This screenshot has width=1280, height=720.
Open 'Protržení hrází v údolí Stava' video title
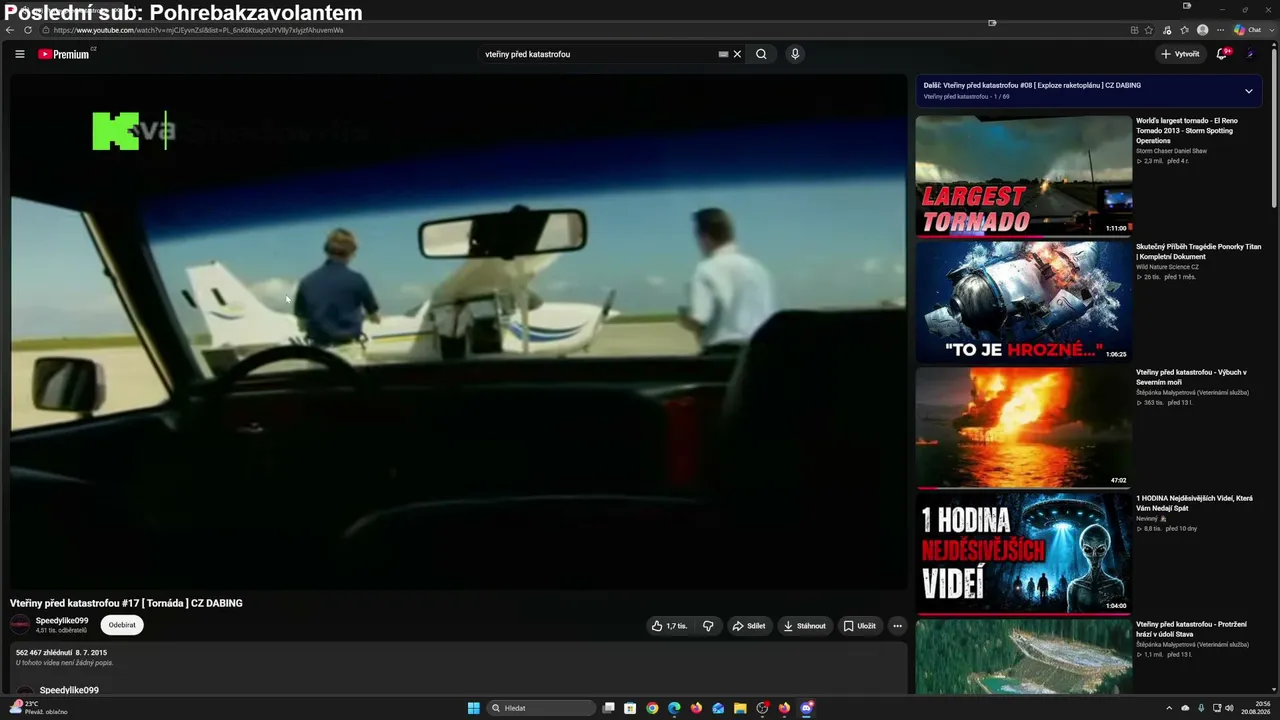pyautogui.click(x=1191, y=629)
